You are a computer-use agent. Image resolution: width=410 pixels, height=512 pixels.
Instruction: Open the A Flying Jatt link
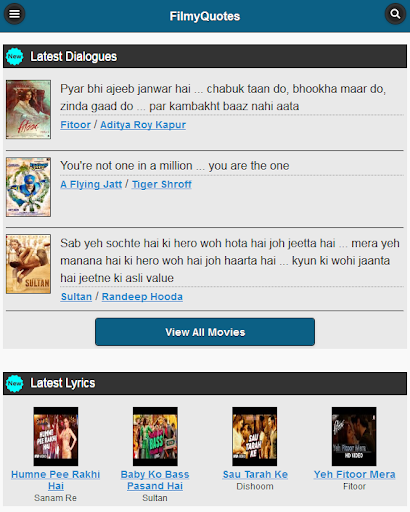point(91,184)
